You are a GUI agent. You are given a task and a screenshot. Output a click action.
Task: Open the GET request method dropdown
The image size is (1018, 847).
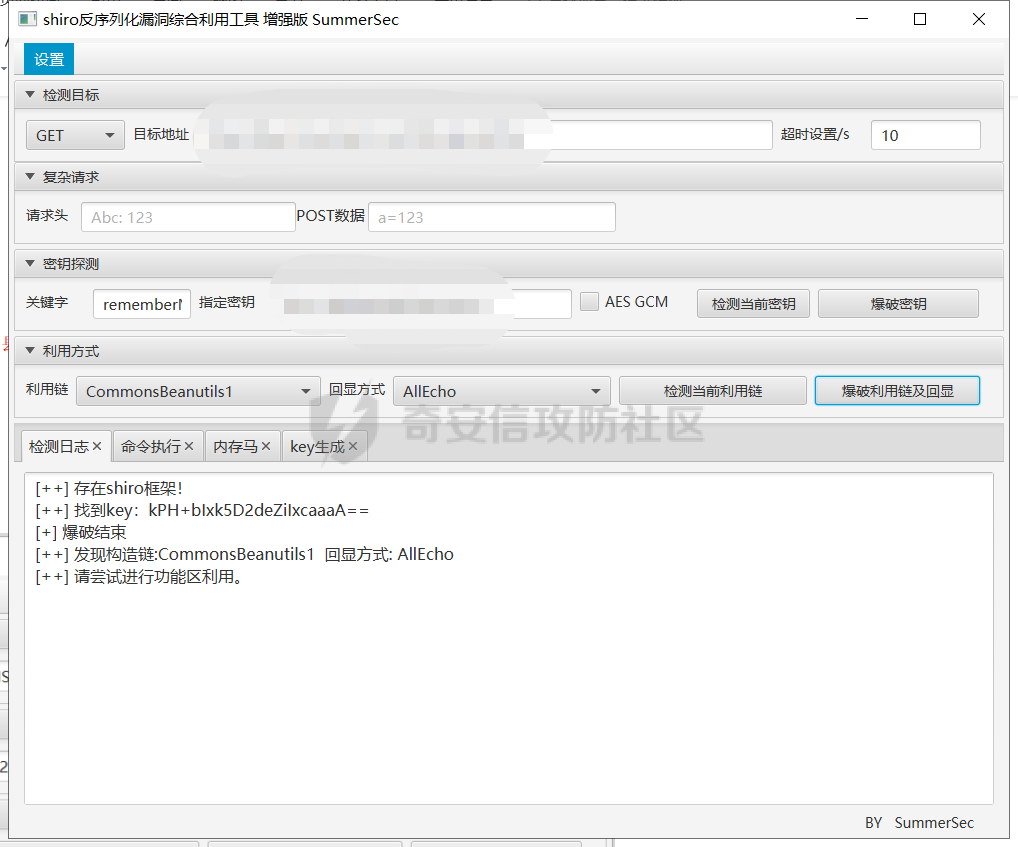(x=75, y=135)
